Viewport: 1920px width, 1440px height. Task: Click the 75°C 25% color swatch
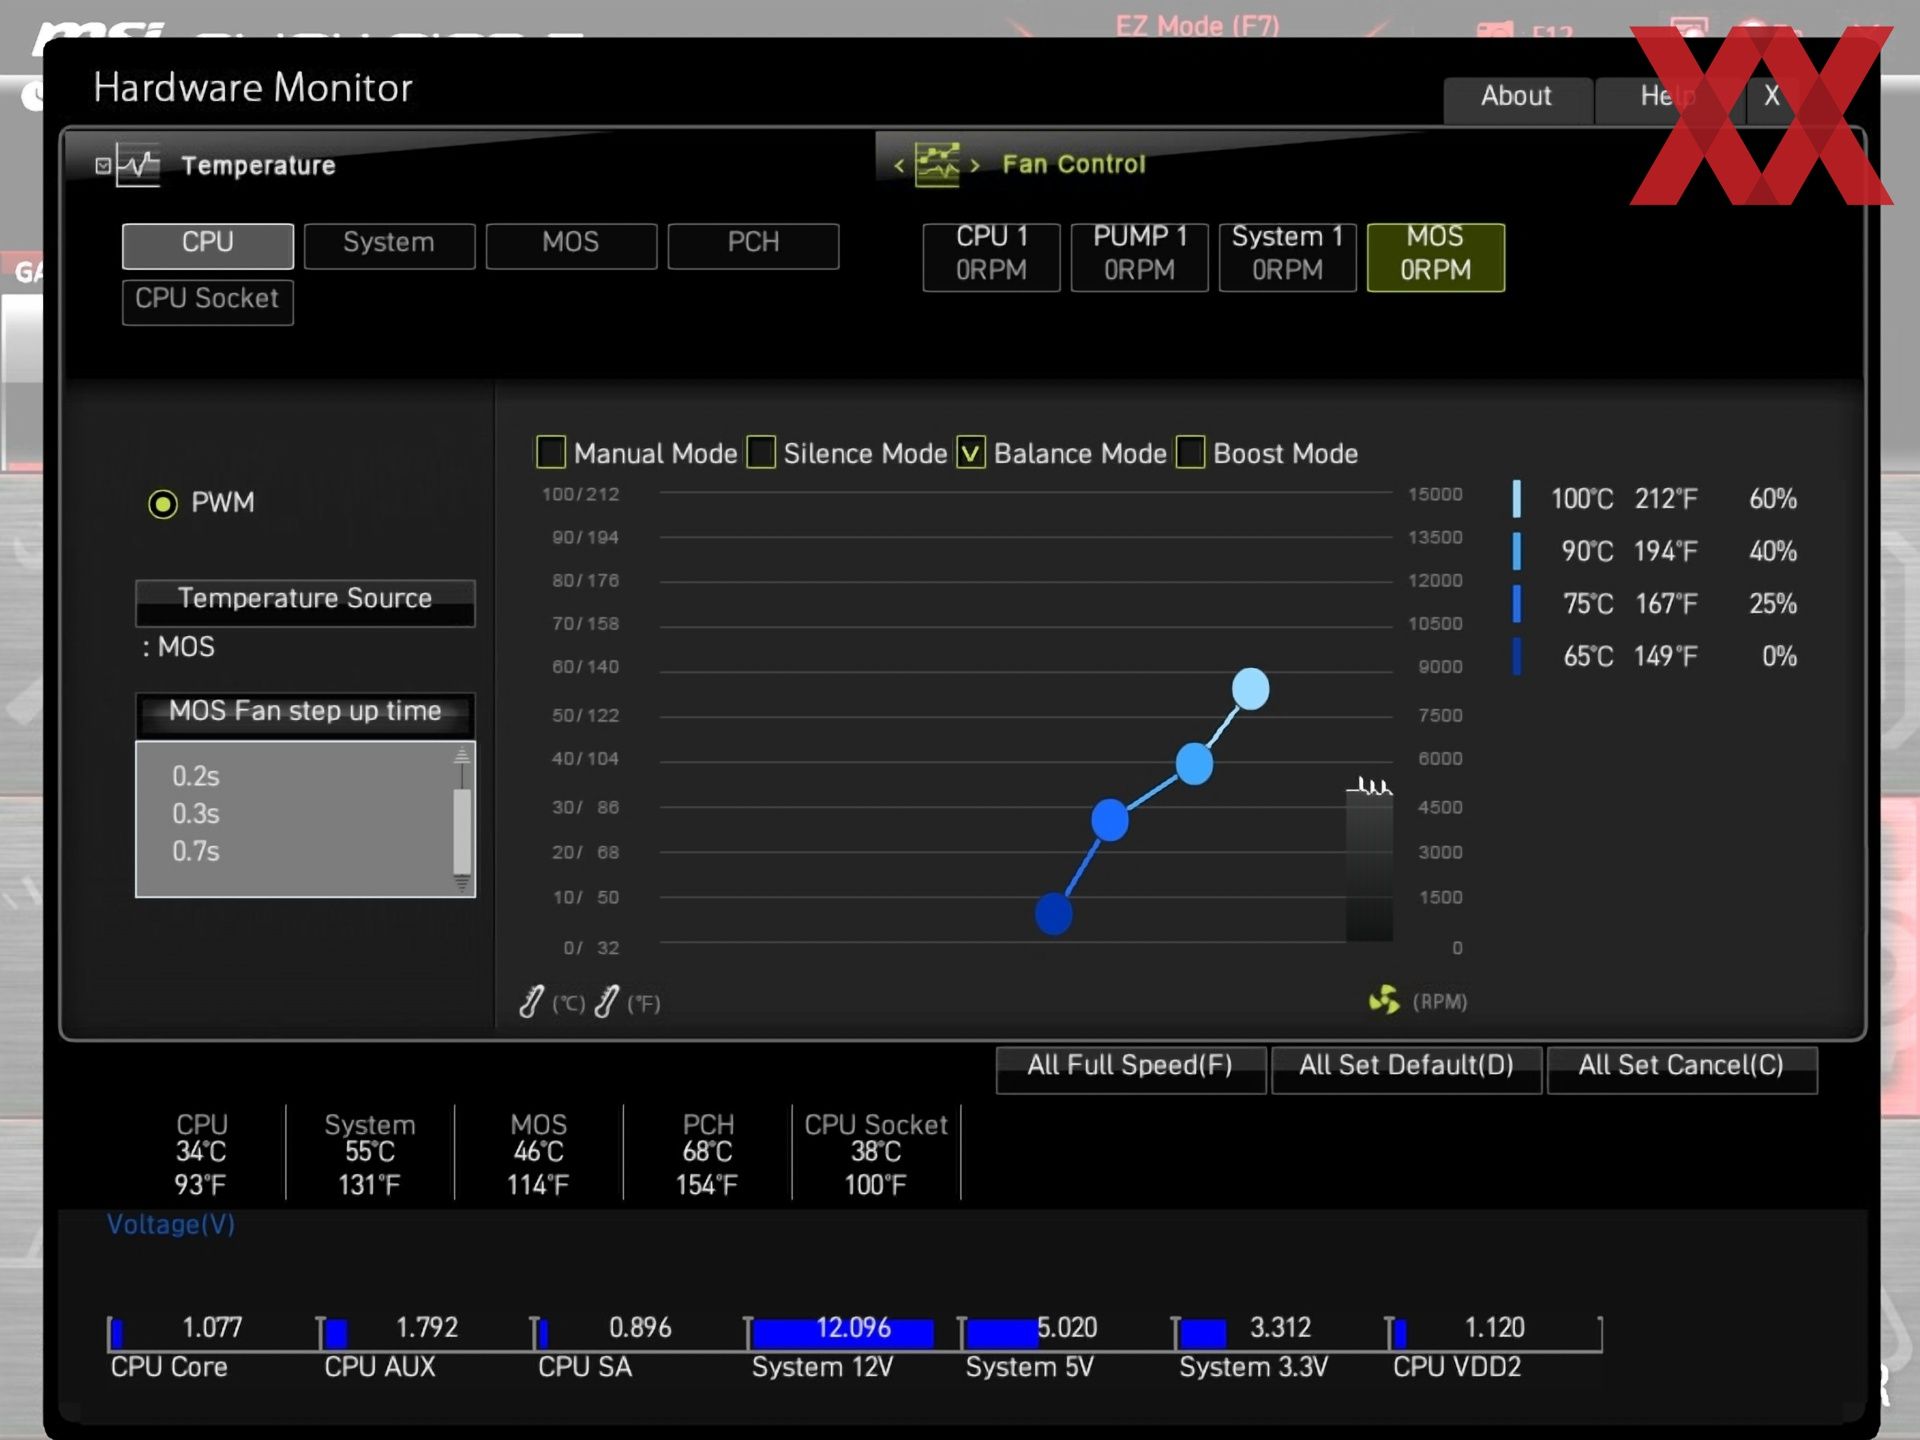[1517, 604]
